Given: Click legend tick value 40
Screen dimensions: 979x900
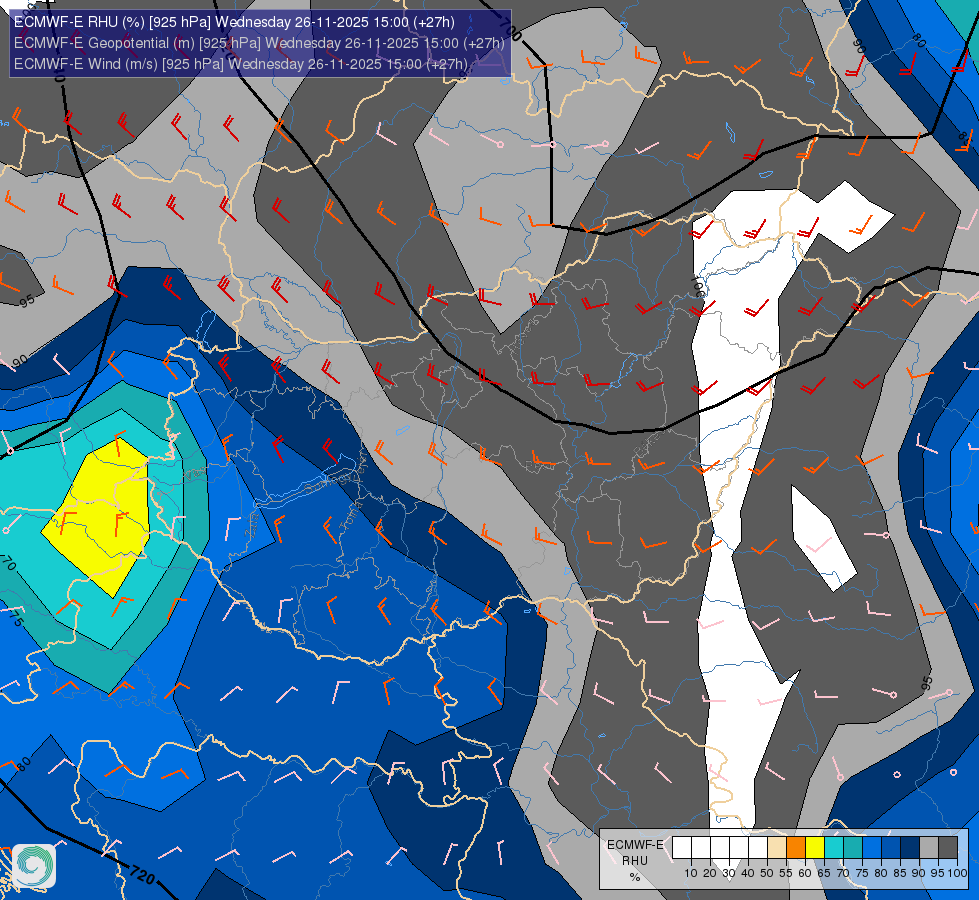Looking at the screenshot, I should pyautogui.click(x=748, y=873).
